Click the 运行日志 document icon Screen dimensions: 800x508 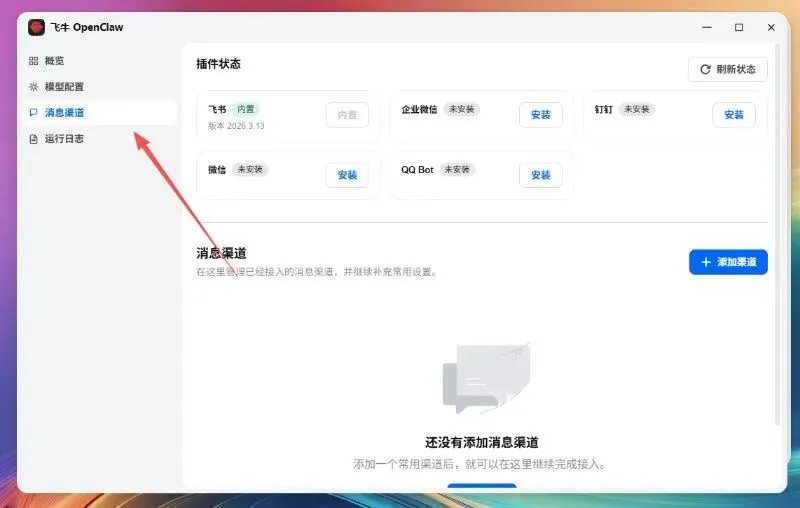34,139
